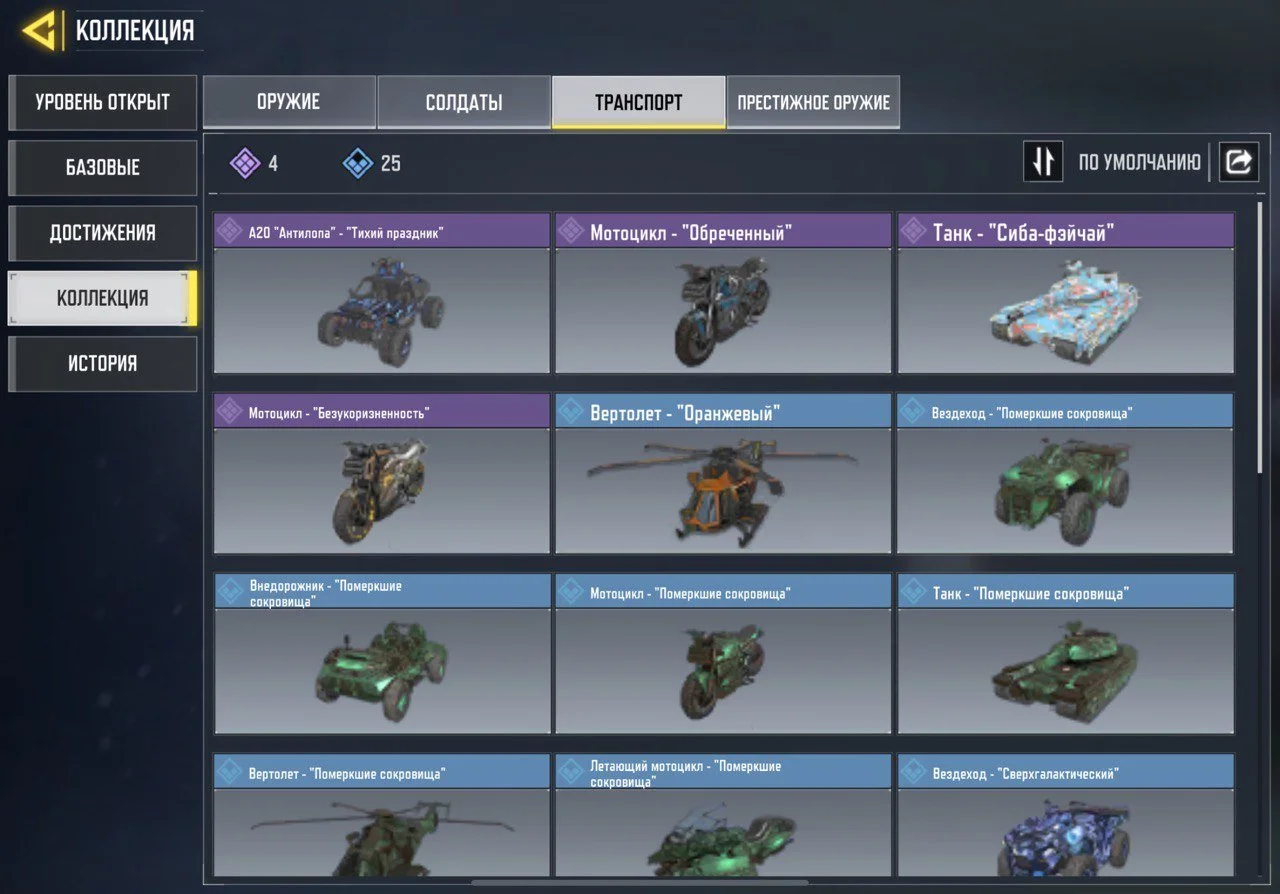The height and width of the screenshot is (894, 1280).
Task: Open the История section
Action: click(102, 364)
